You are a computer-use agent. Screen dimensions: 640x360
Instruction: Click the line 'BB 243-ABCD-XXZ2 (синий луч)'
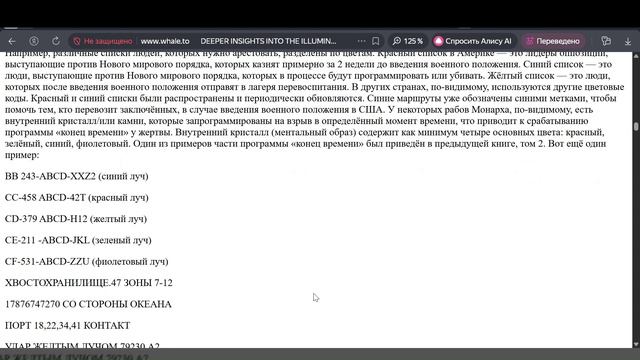[x=77, y=176]
